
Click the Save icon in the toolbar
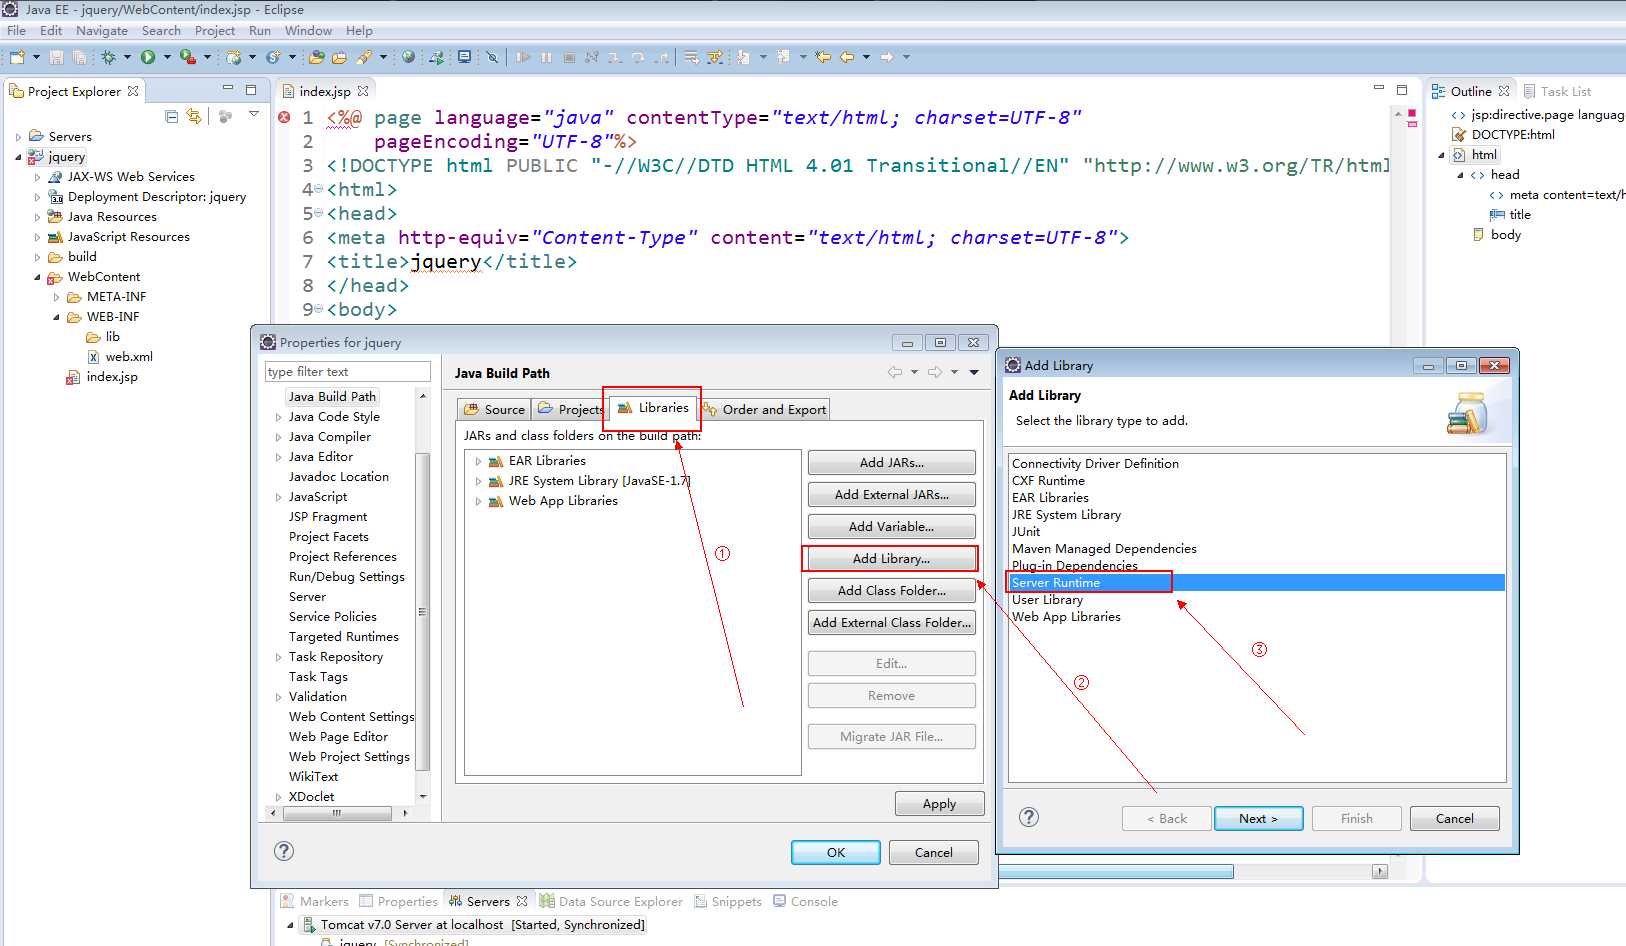56,57
